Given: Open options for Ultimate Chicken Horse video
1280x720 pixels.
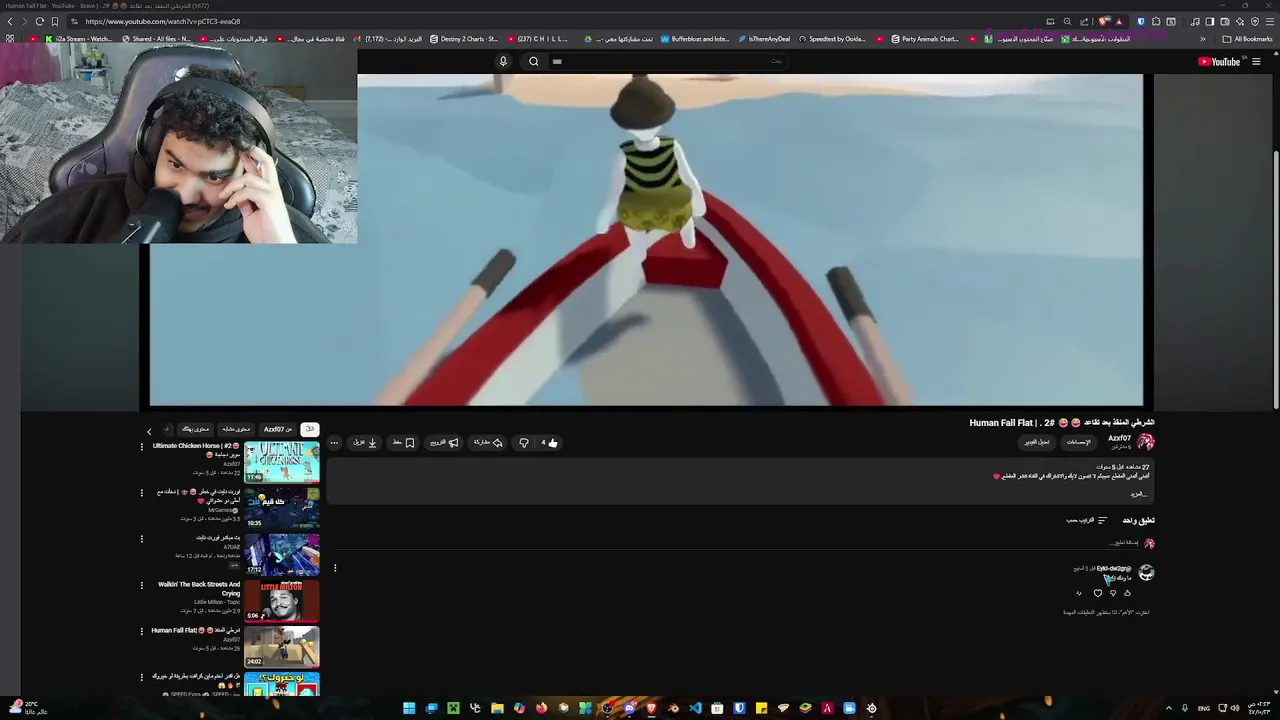Looking at the screenshot, I should (x=141, y=446).
